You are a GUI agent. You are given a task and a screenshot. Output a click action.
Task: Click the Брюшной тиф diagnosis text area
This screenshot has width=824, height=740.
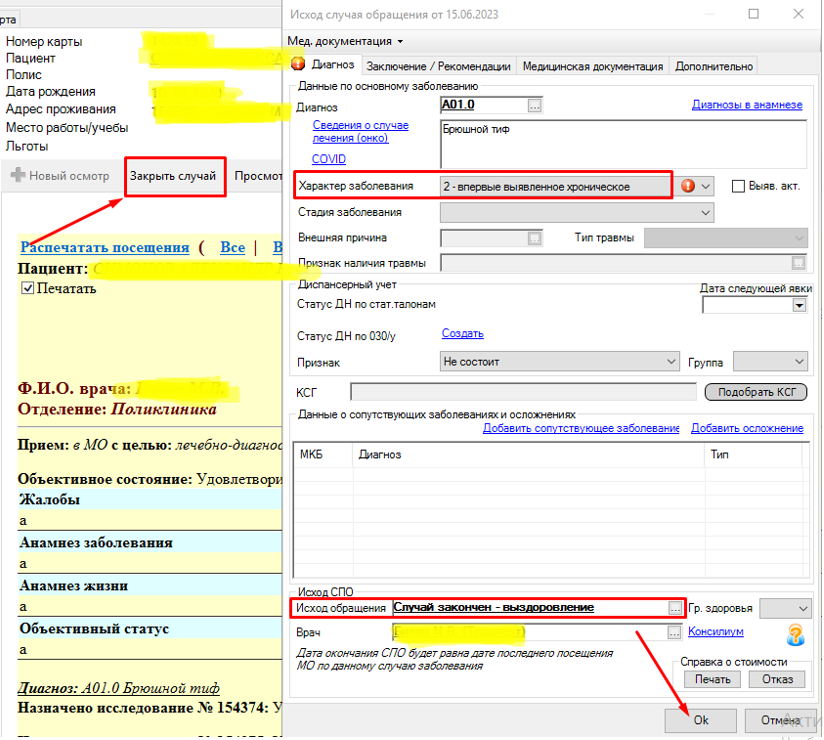[623, 144]
